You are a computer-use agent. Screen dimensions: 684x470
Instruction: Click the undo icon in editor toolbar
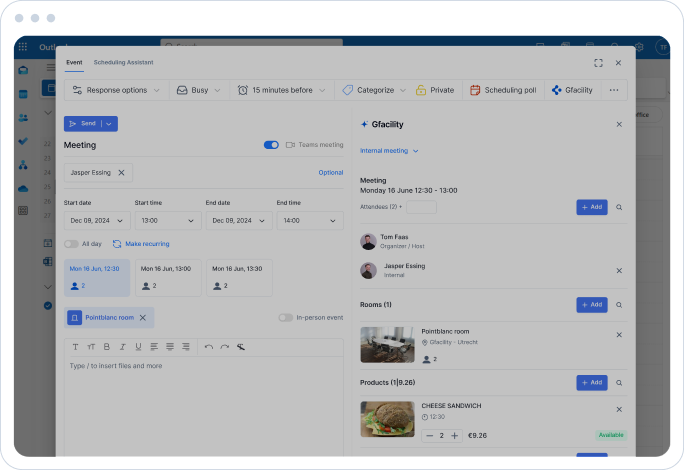click(x=208, y=347)
